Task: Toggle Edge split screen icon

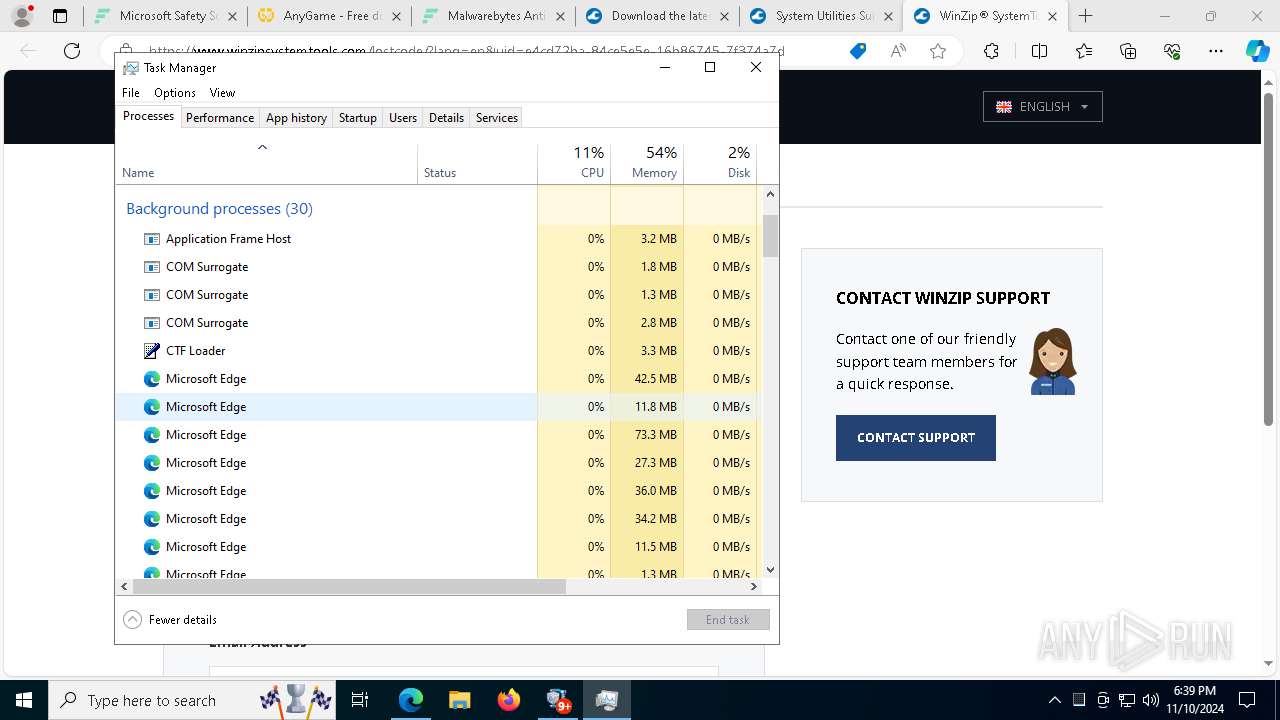Action: [1039, 51]
